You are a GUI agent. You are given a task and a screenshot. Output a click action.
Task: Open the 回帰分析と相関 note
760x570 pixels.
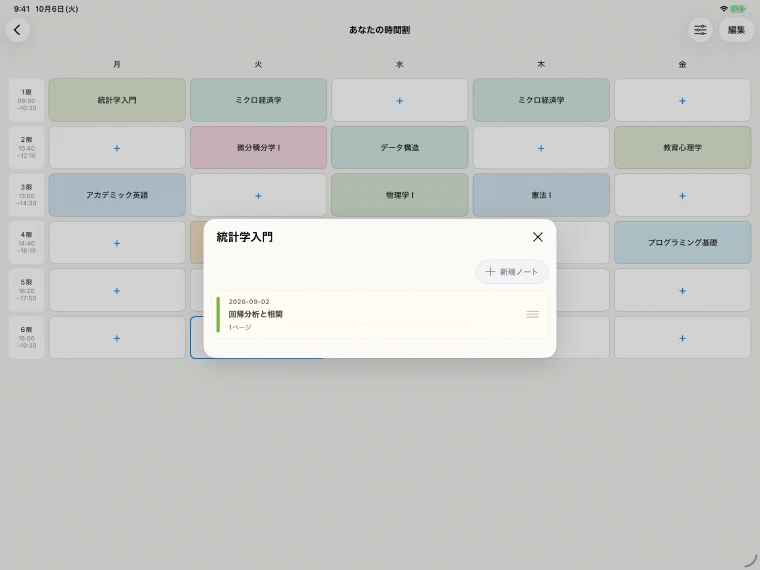click(380, 315)
